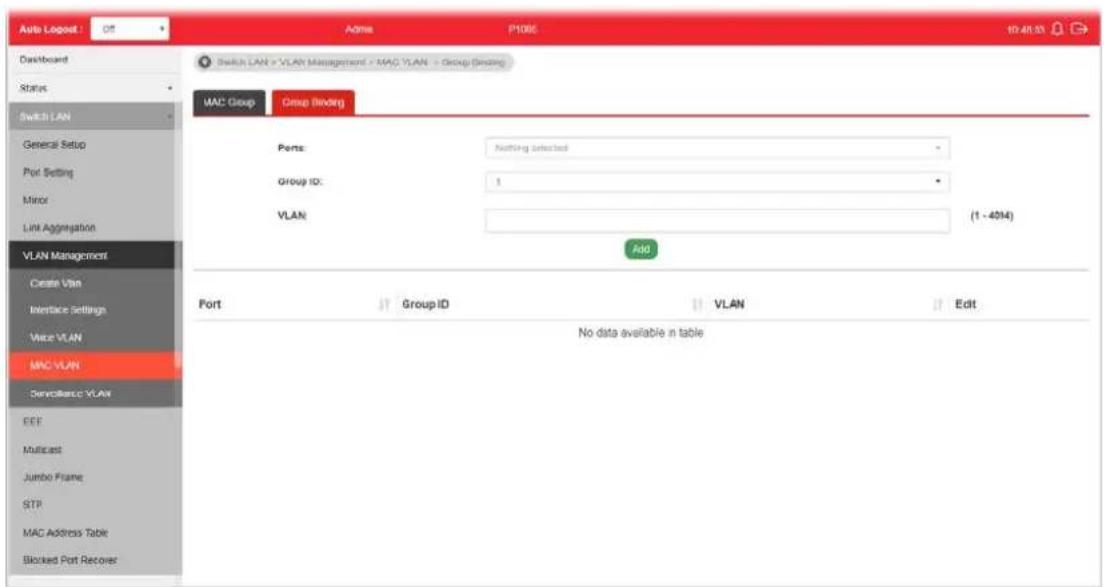
Task: Click the breadcrumb path text
Action: tap(361, 63)
